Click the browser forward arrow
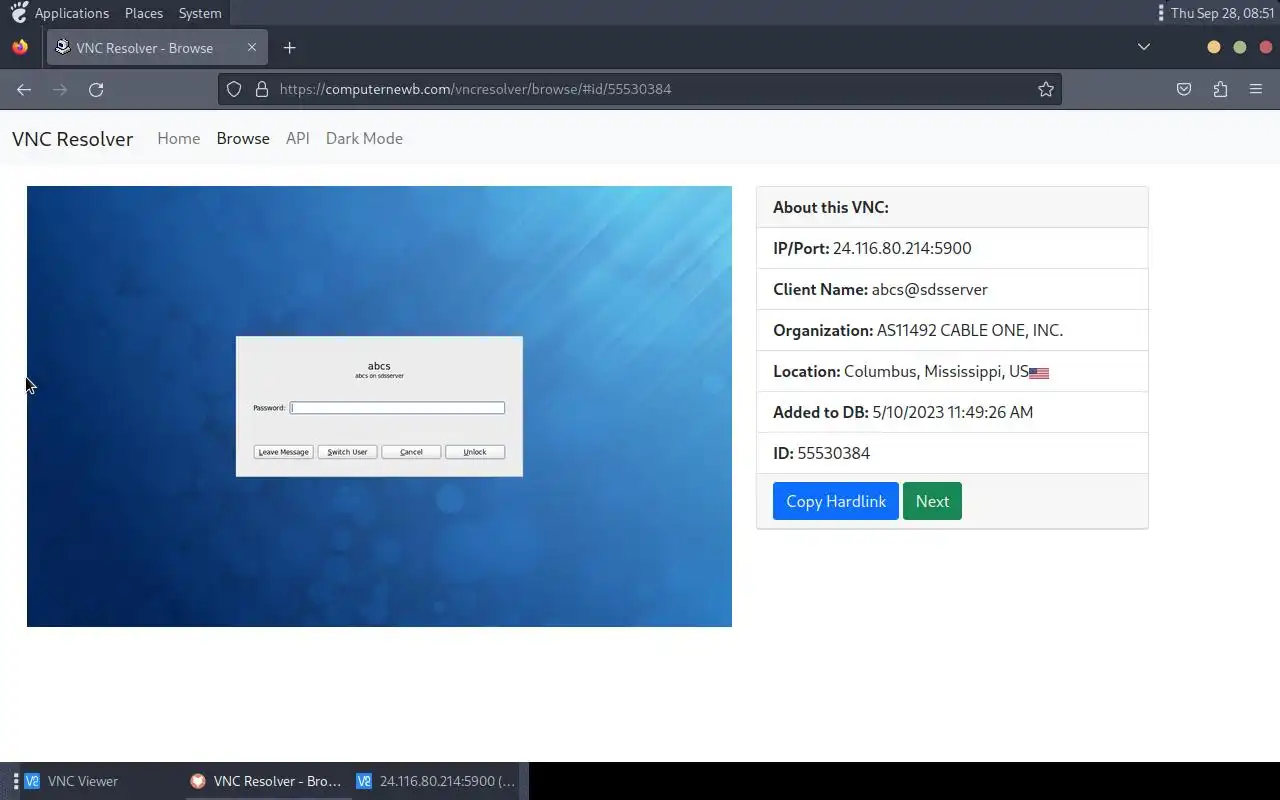Viewport: 1280px width, 800px height. coord(60,89)
